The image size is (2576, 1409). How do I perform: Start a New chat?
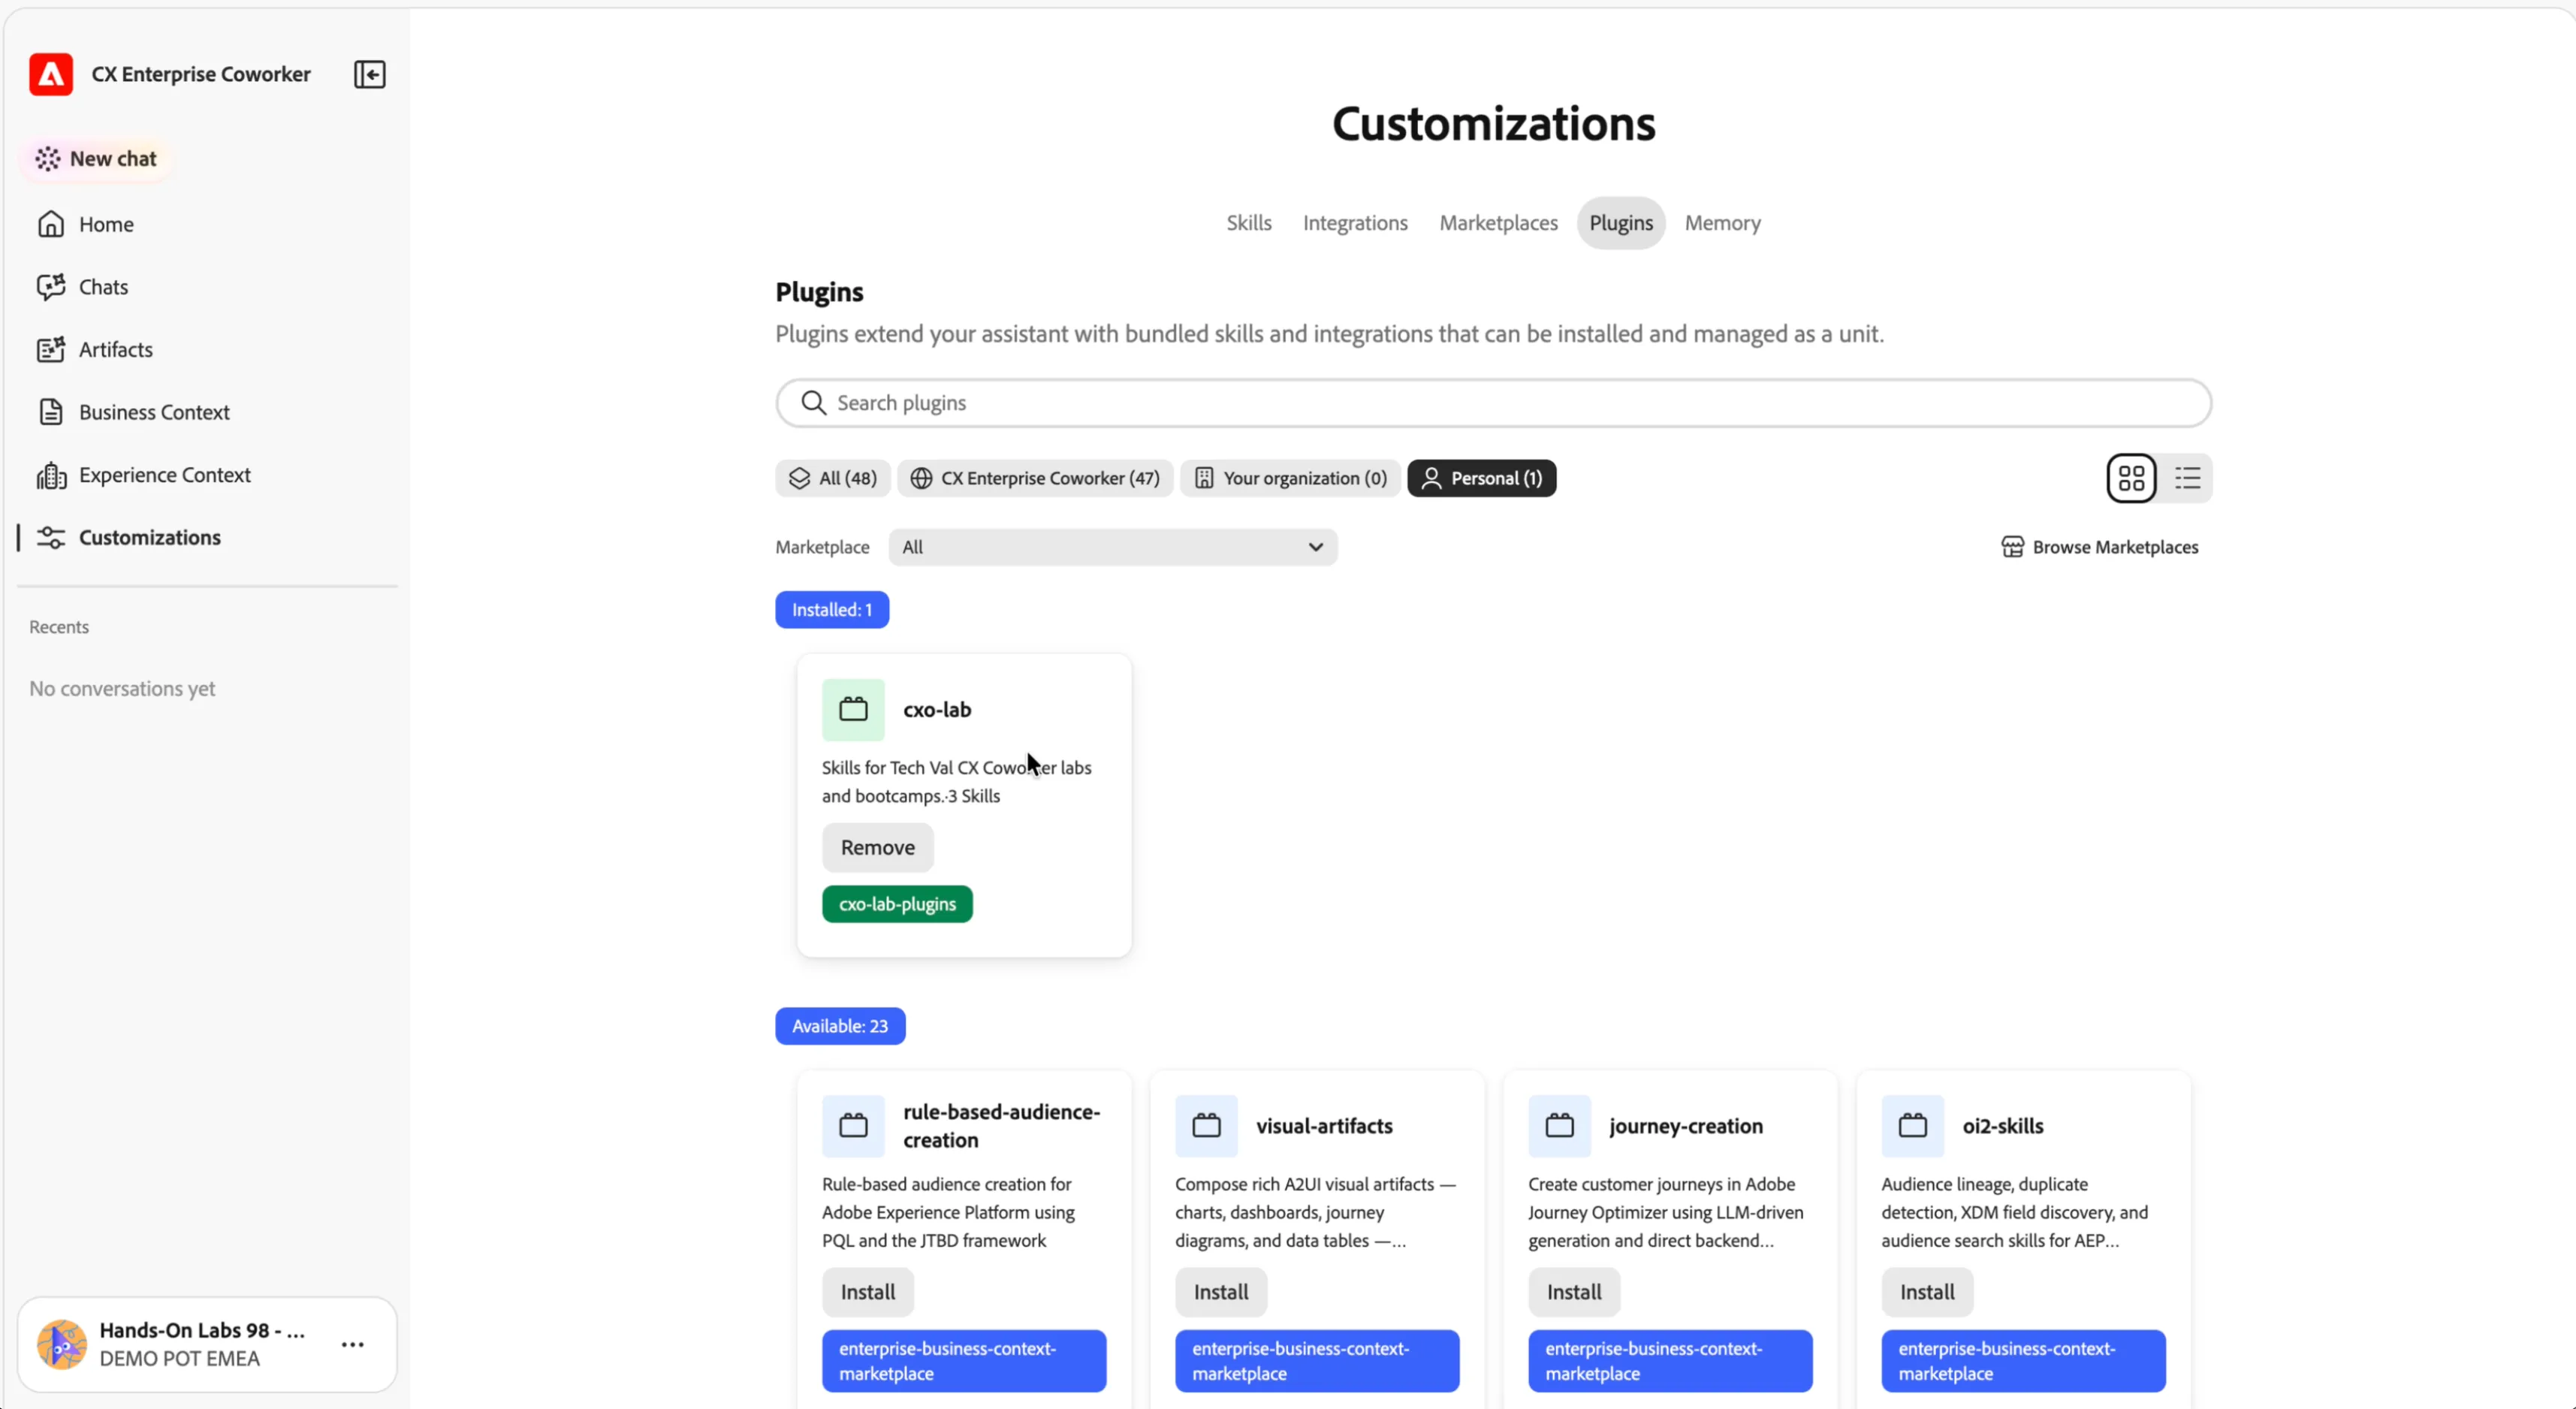tap(96, 158)
